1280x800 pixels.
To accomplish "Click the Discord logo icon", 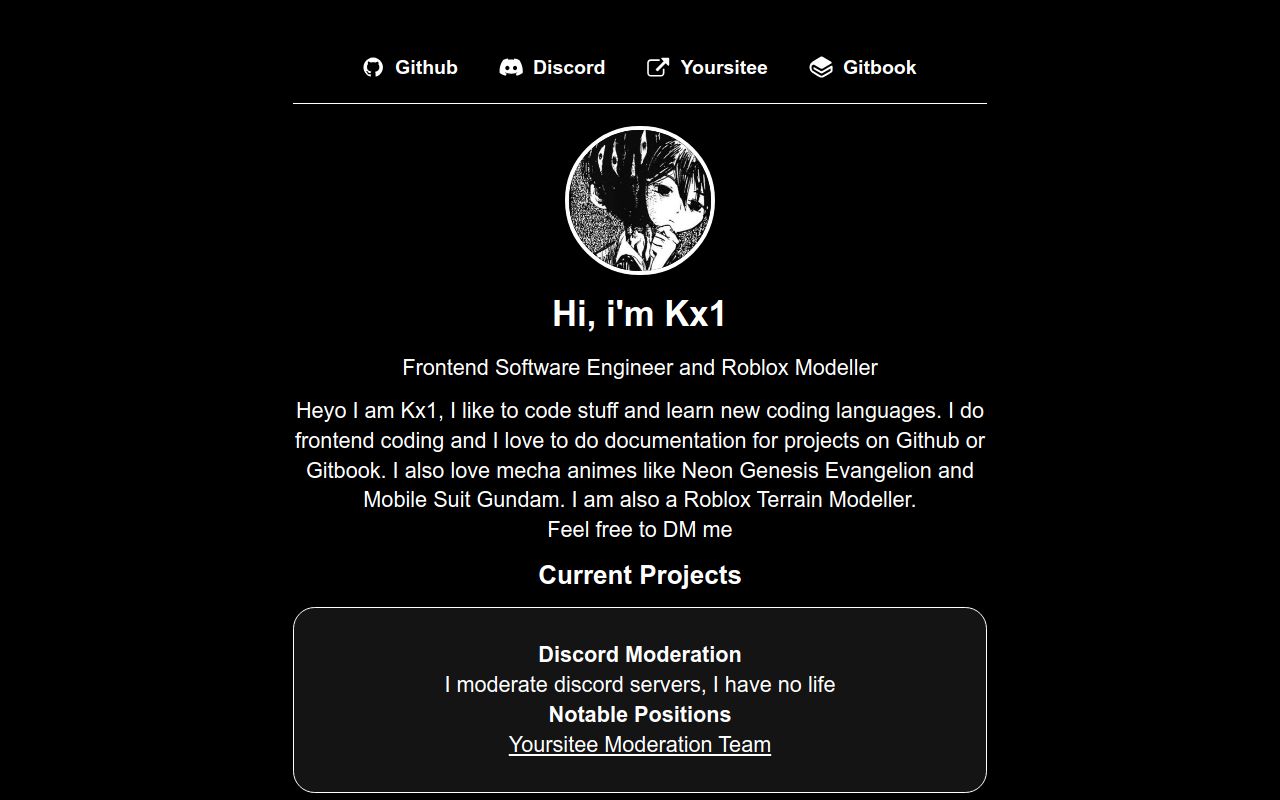I will (511, 67).
